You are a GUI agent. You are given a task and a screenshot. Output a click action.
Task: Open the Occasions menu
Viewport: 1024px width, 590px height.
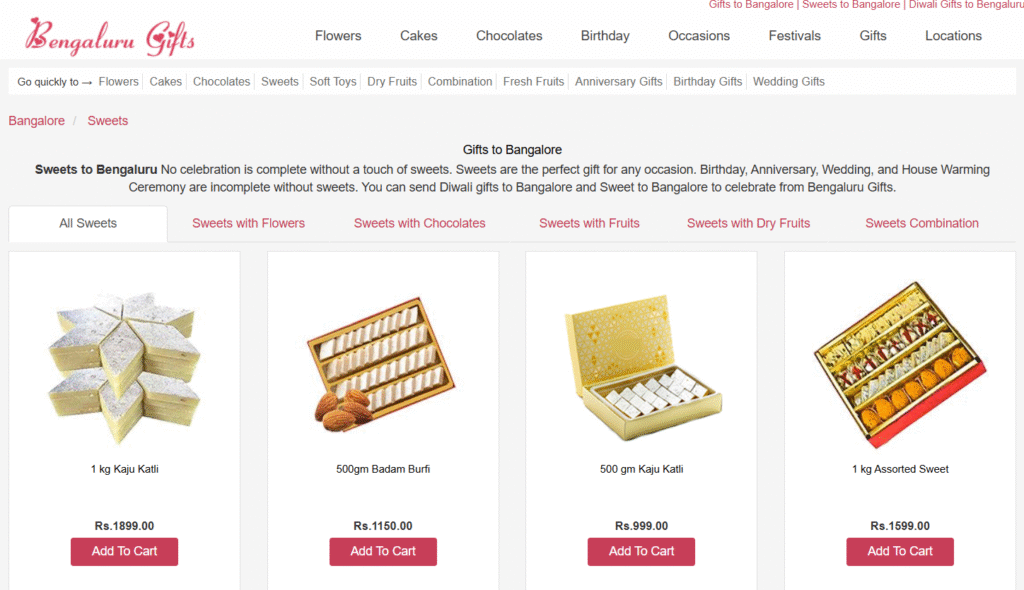699,36
